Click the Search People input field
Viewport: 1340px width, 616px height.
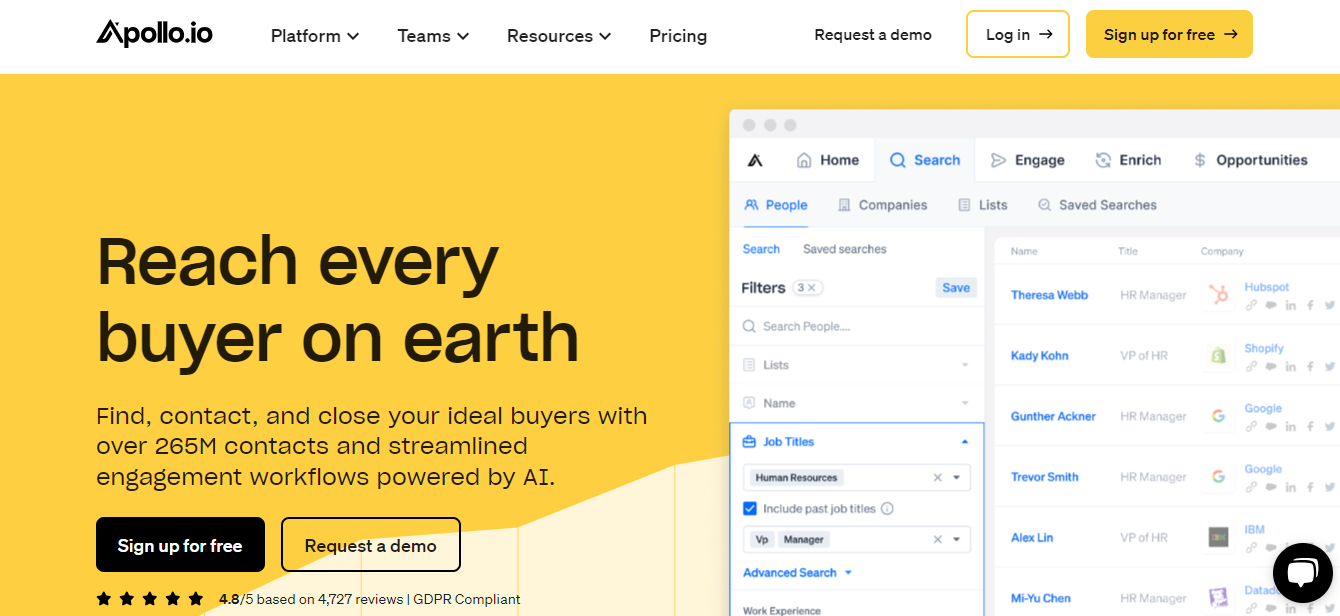pos(857,326)
